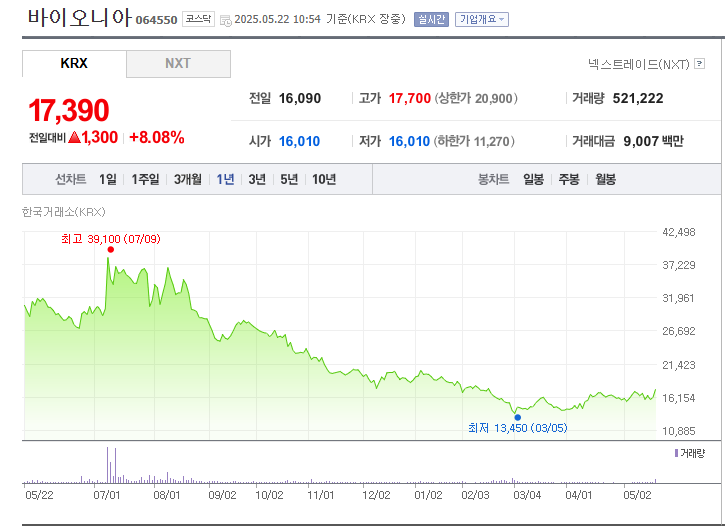Click the 바이오니아 stock name heading
The width and height of the screenshot is (725, 526).
tap(80, 18)
